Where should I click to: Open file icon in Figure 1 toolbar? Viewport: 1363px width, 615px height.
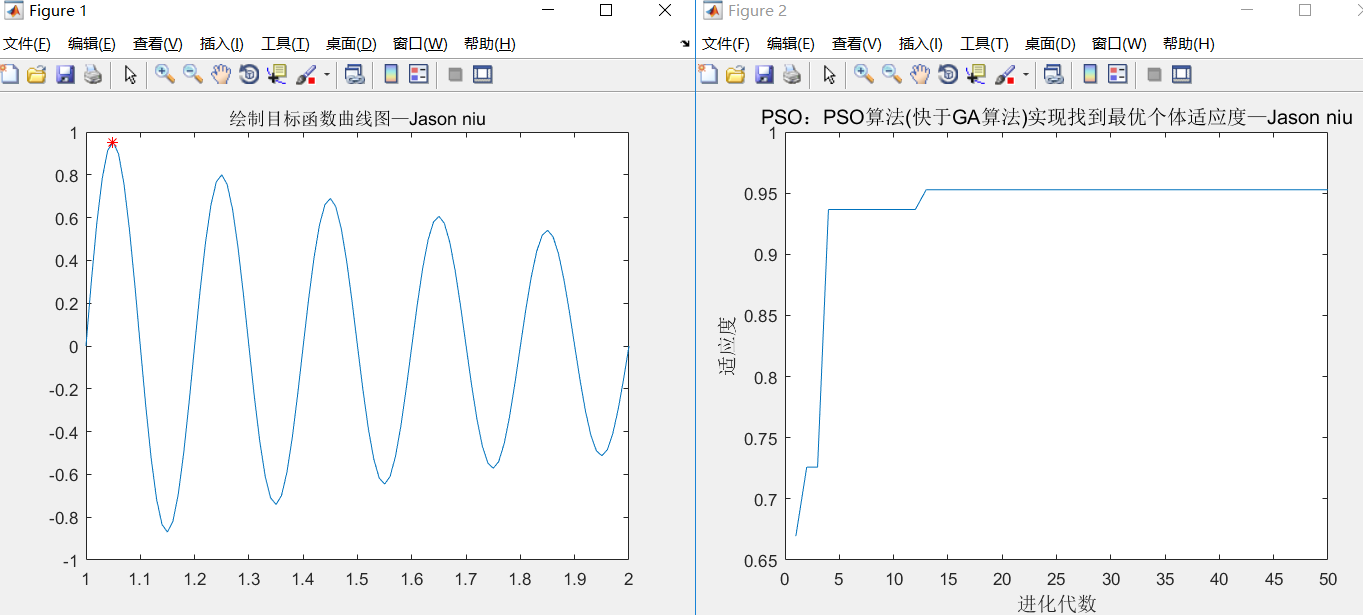[x=37, y=74]
